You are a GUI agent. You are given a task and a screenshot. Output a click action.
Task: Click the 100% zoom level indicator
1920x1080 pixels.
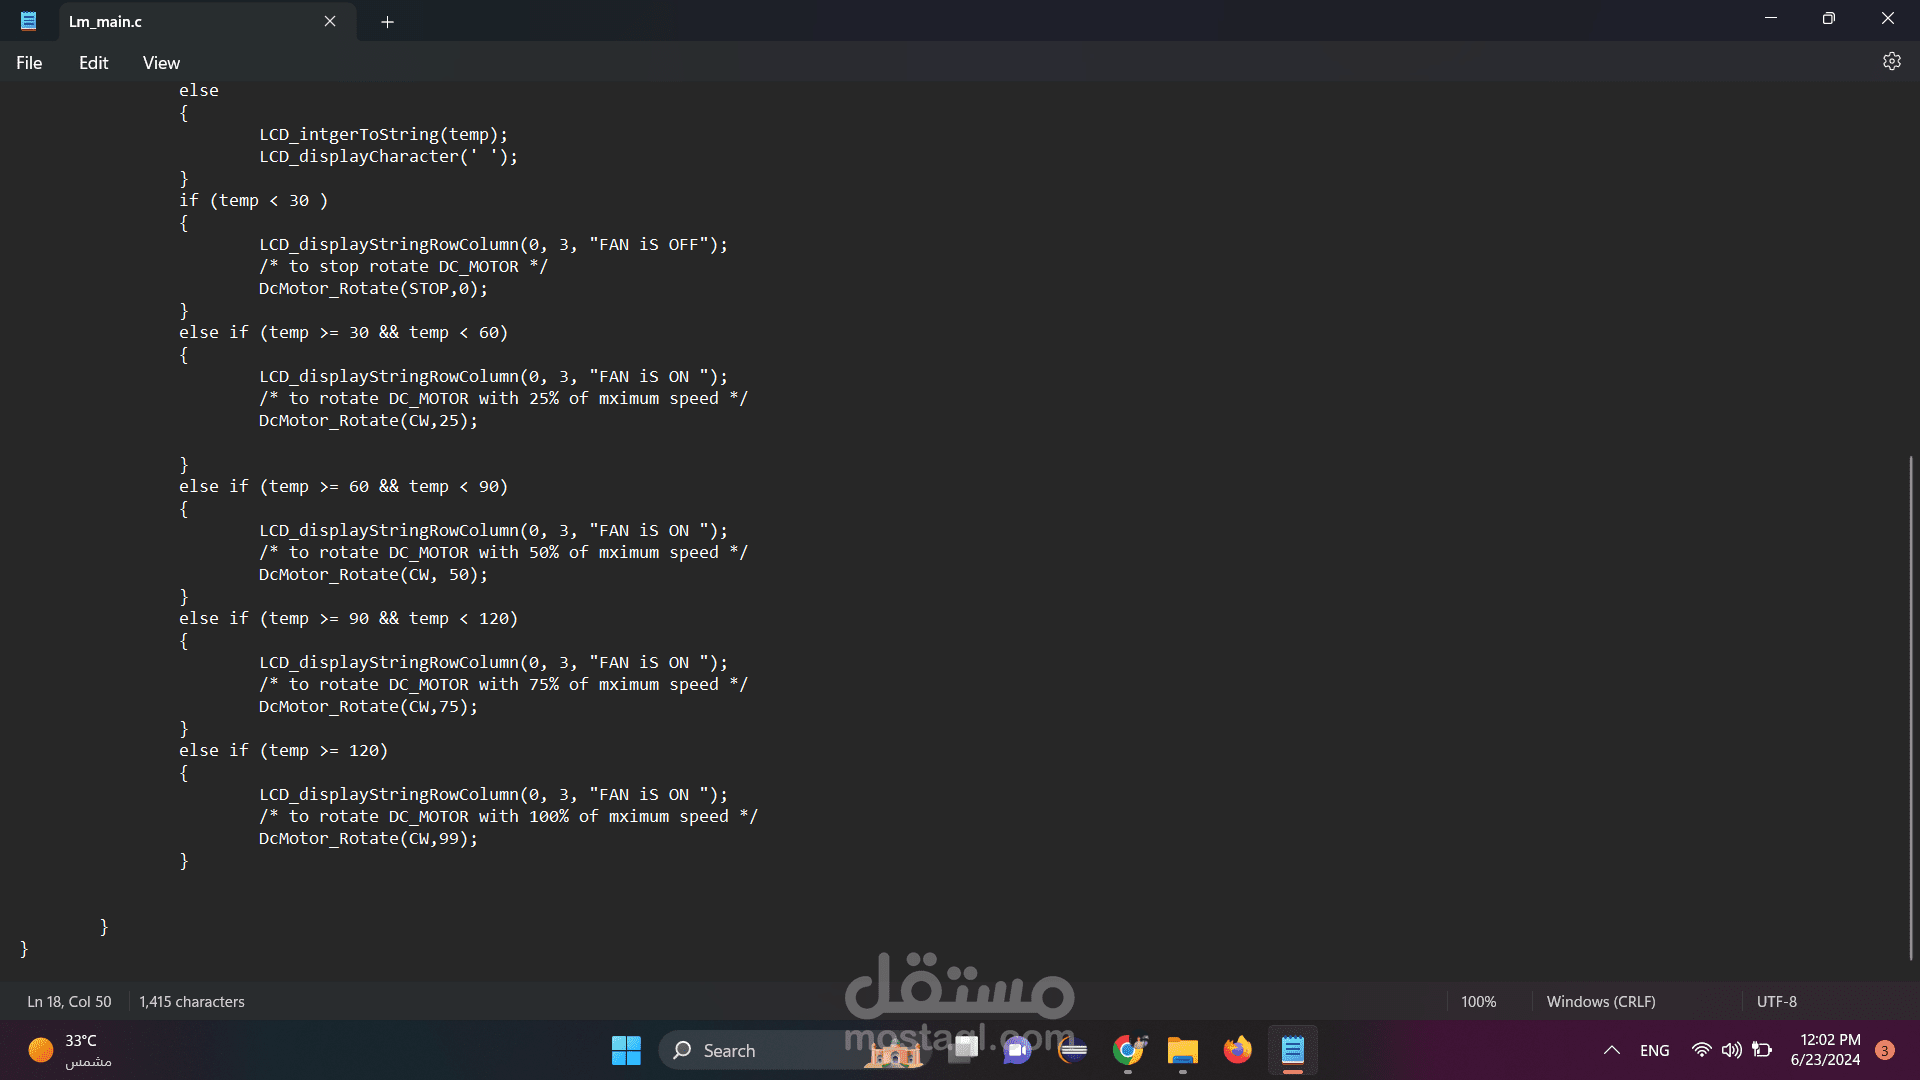(1478, 1001)
